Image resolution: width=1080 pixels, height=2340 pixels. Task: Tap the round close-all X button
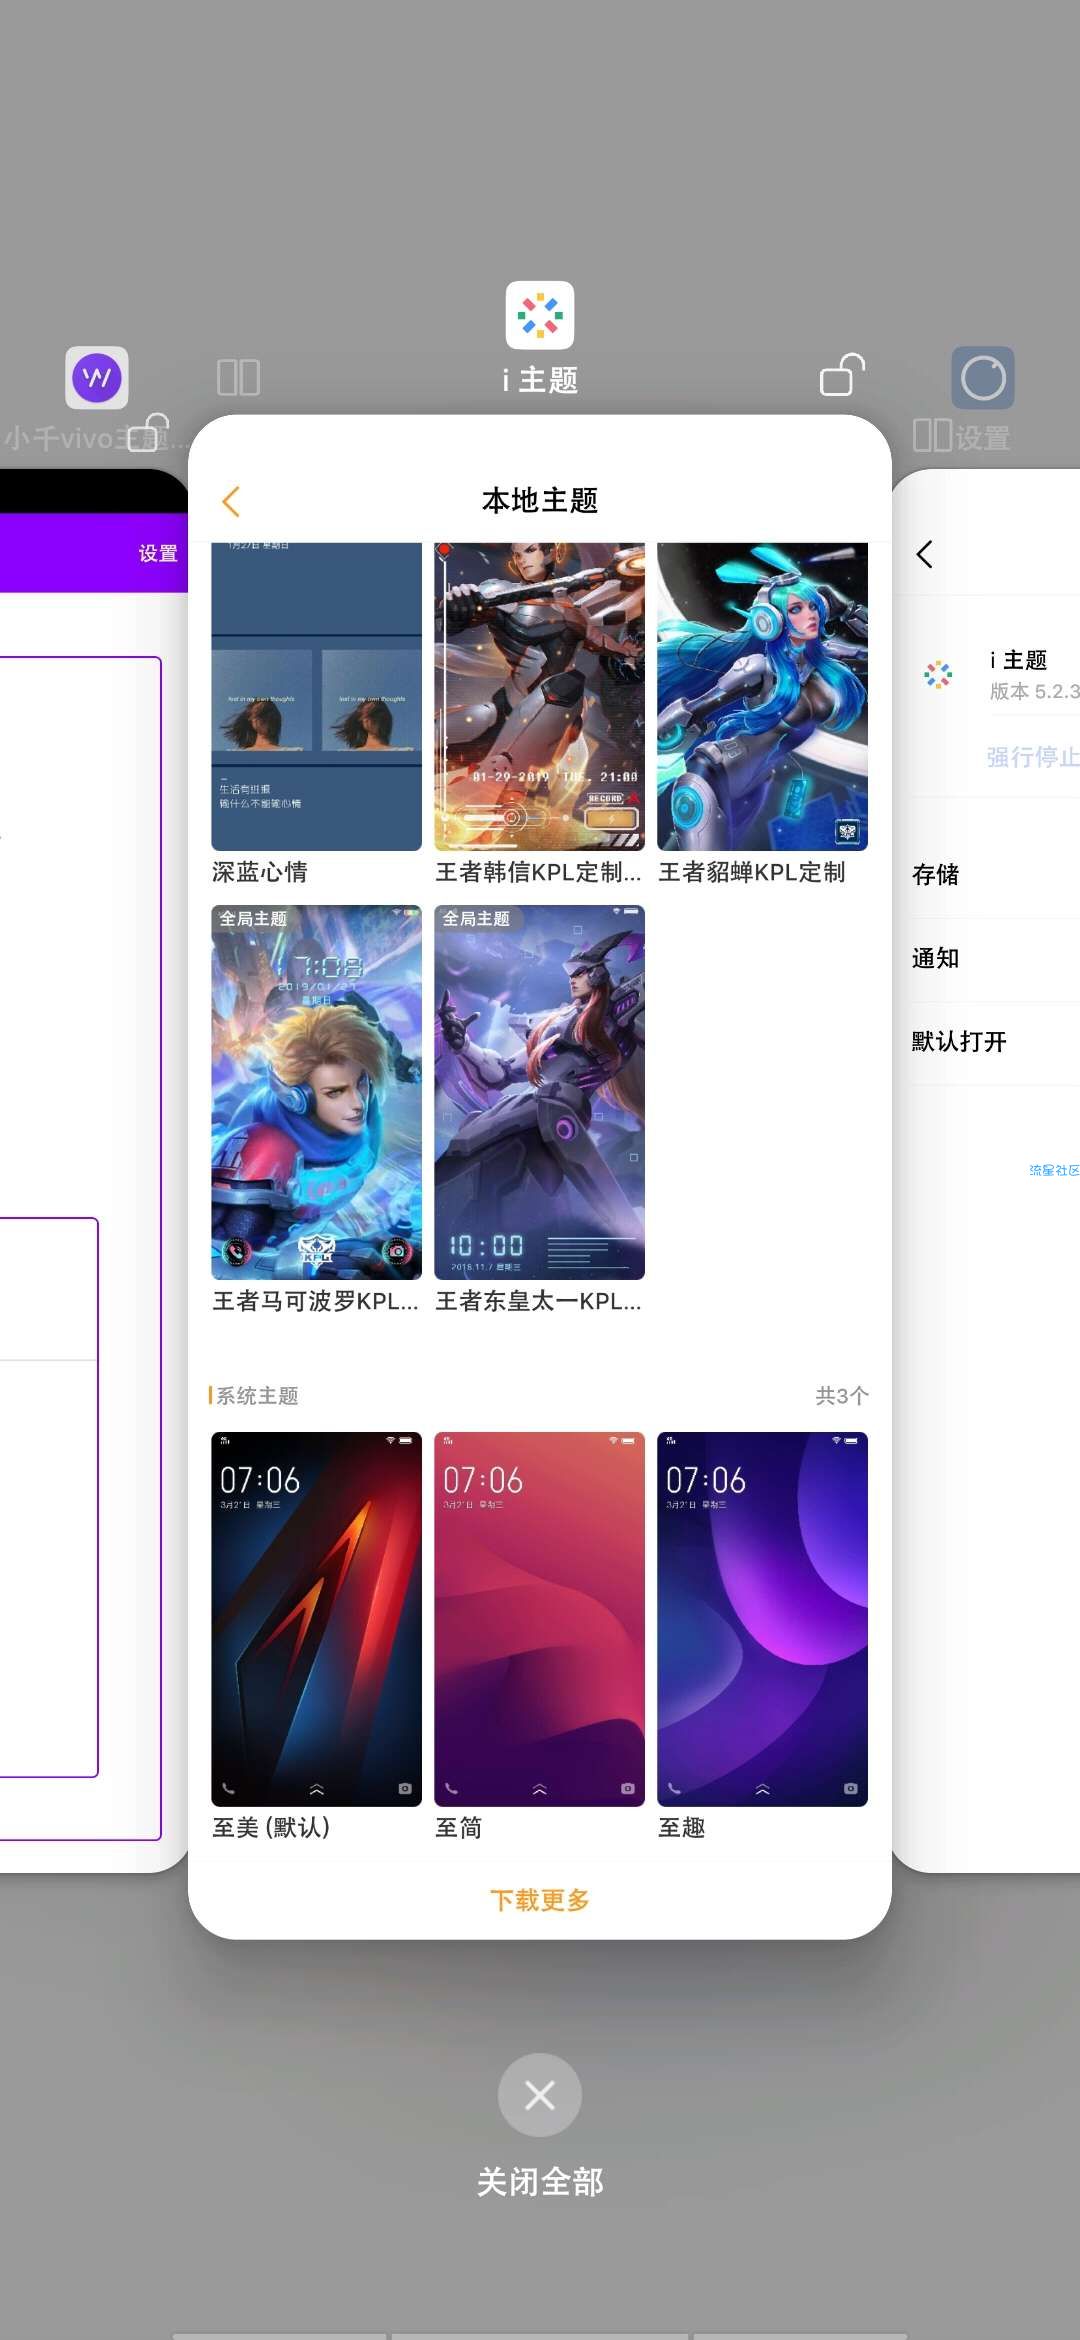point(540,2095)
